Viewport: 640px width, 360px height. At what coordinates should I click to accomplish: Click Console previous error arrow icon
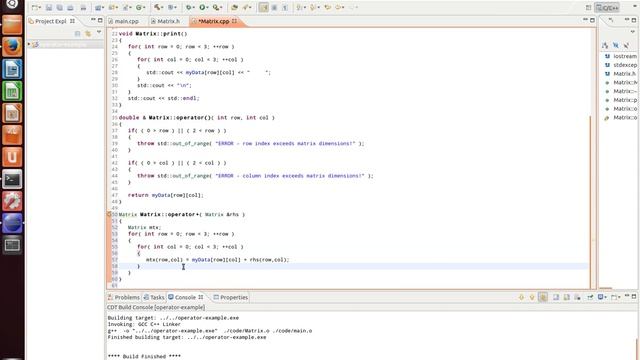click(521, 297)
